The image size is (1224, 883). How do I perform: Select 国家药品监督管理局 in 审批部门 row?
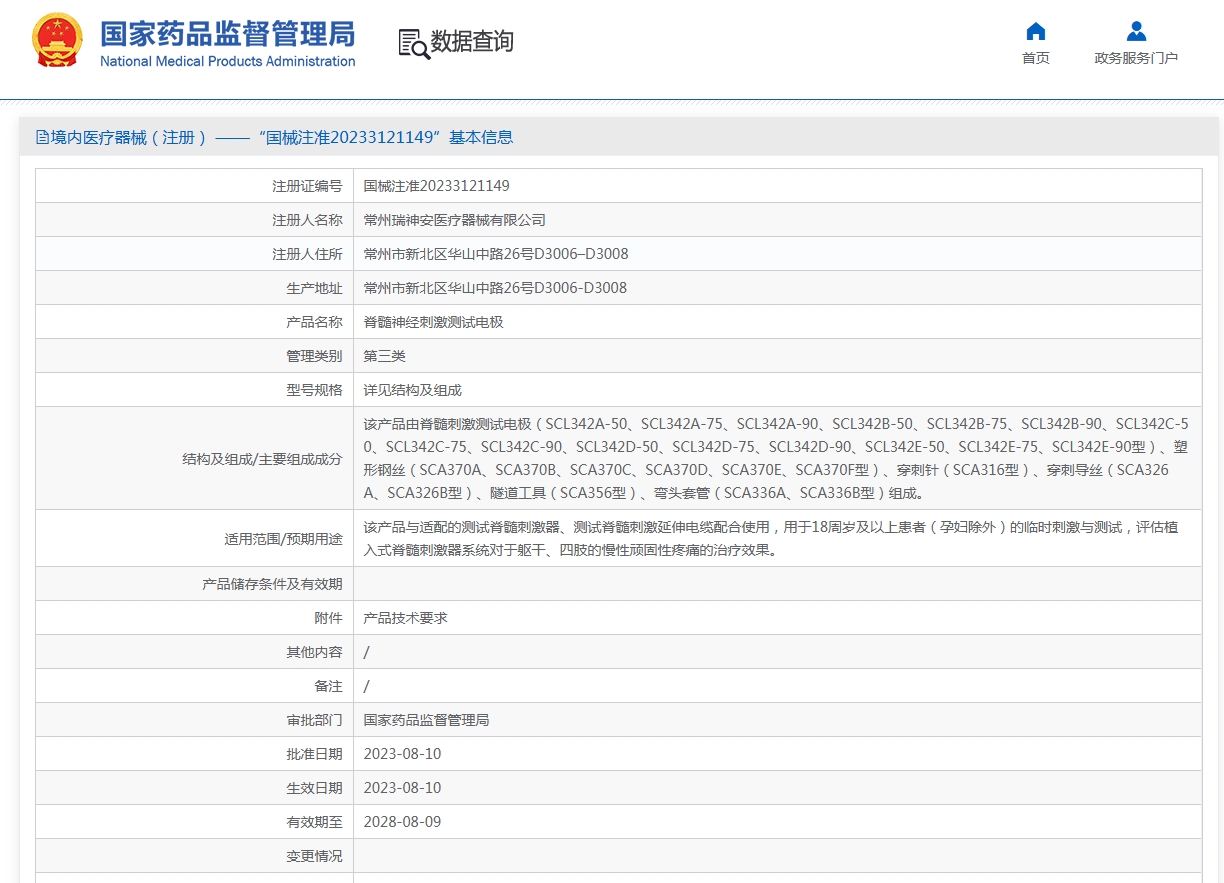(x=426, y=720)
